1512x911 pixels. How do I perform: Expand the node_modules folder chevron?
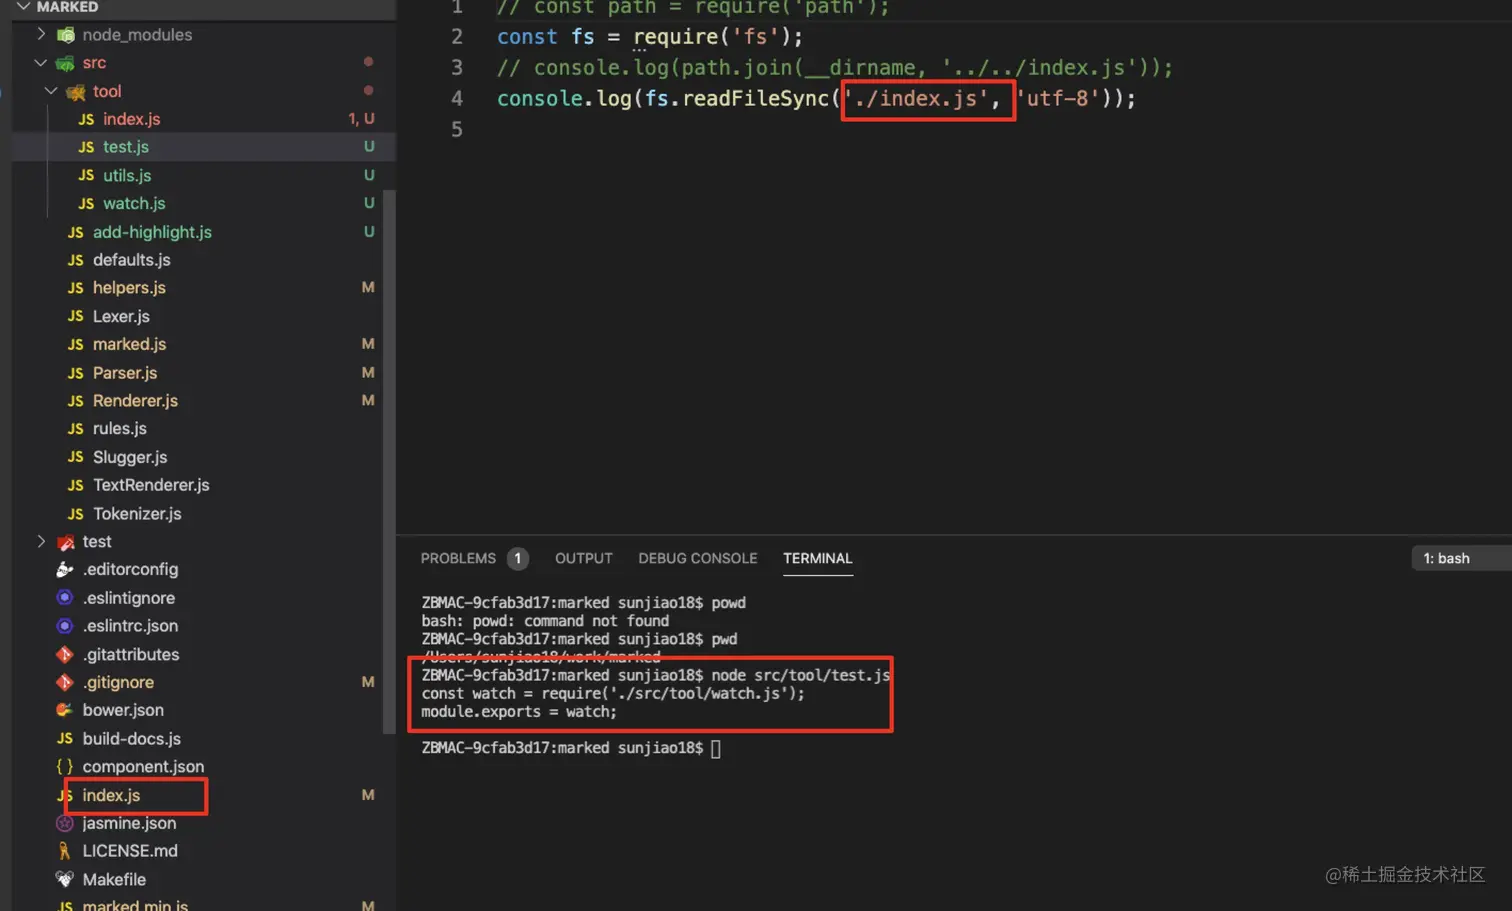tap(41, 35)
